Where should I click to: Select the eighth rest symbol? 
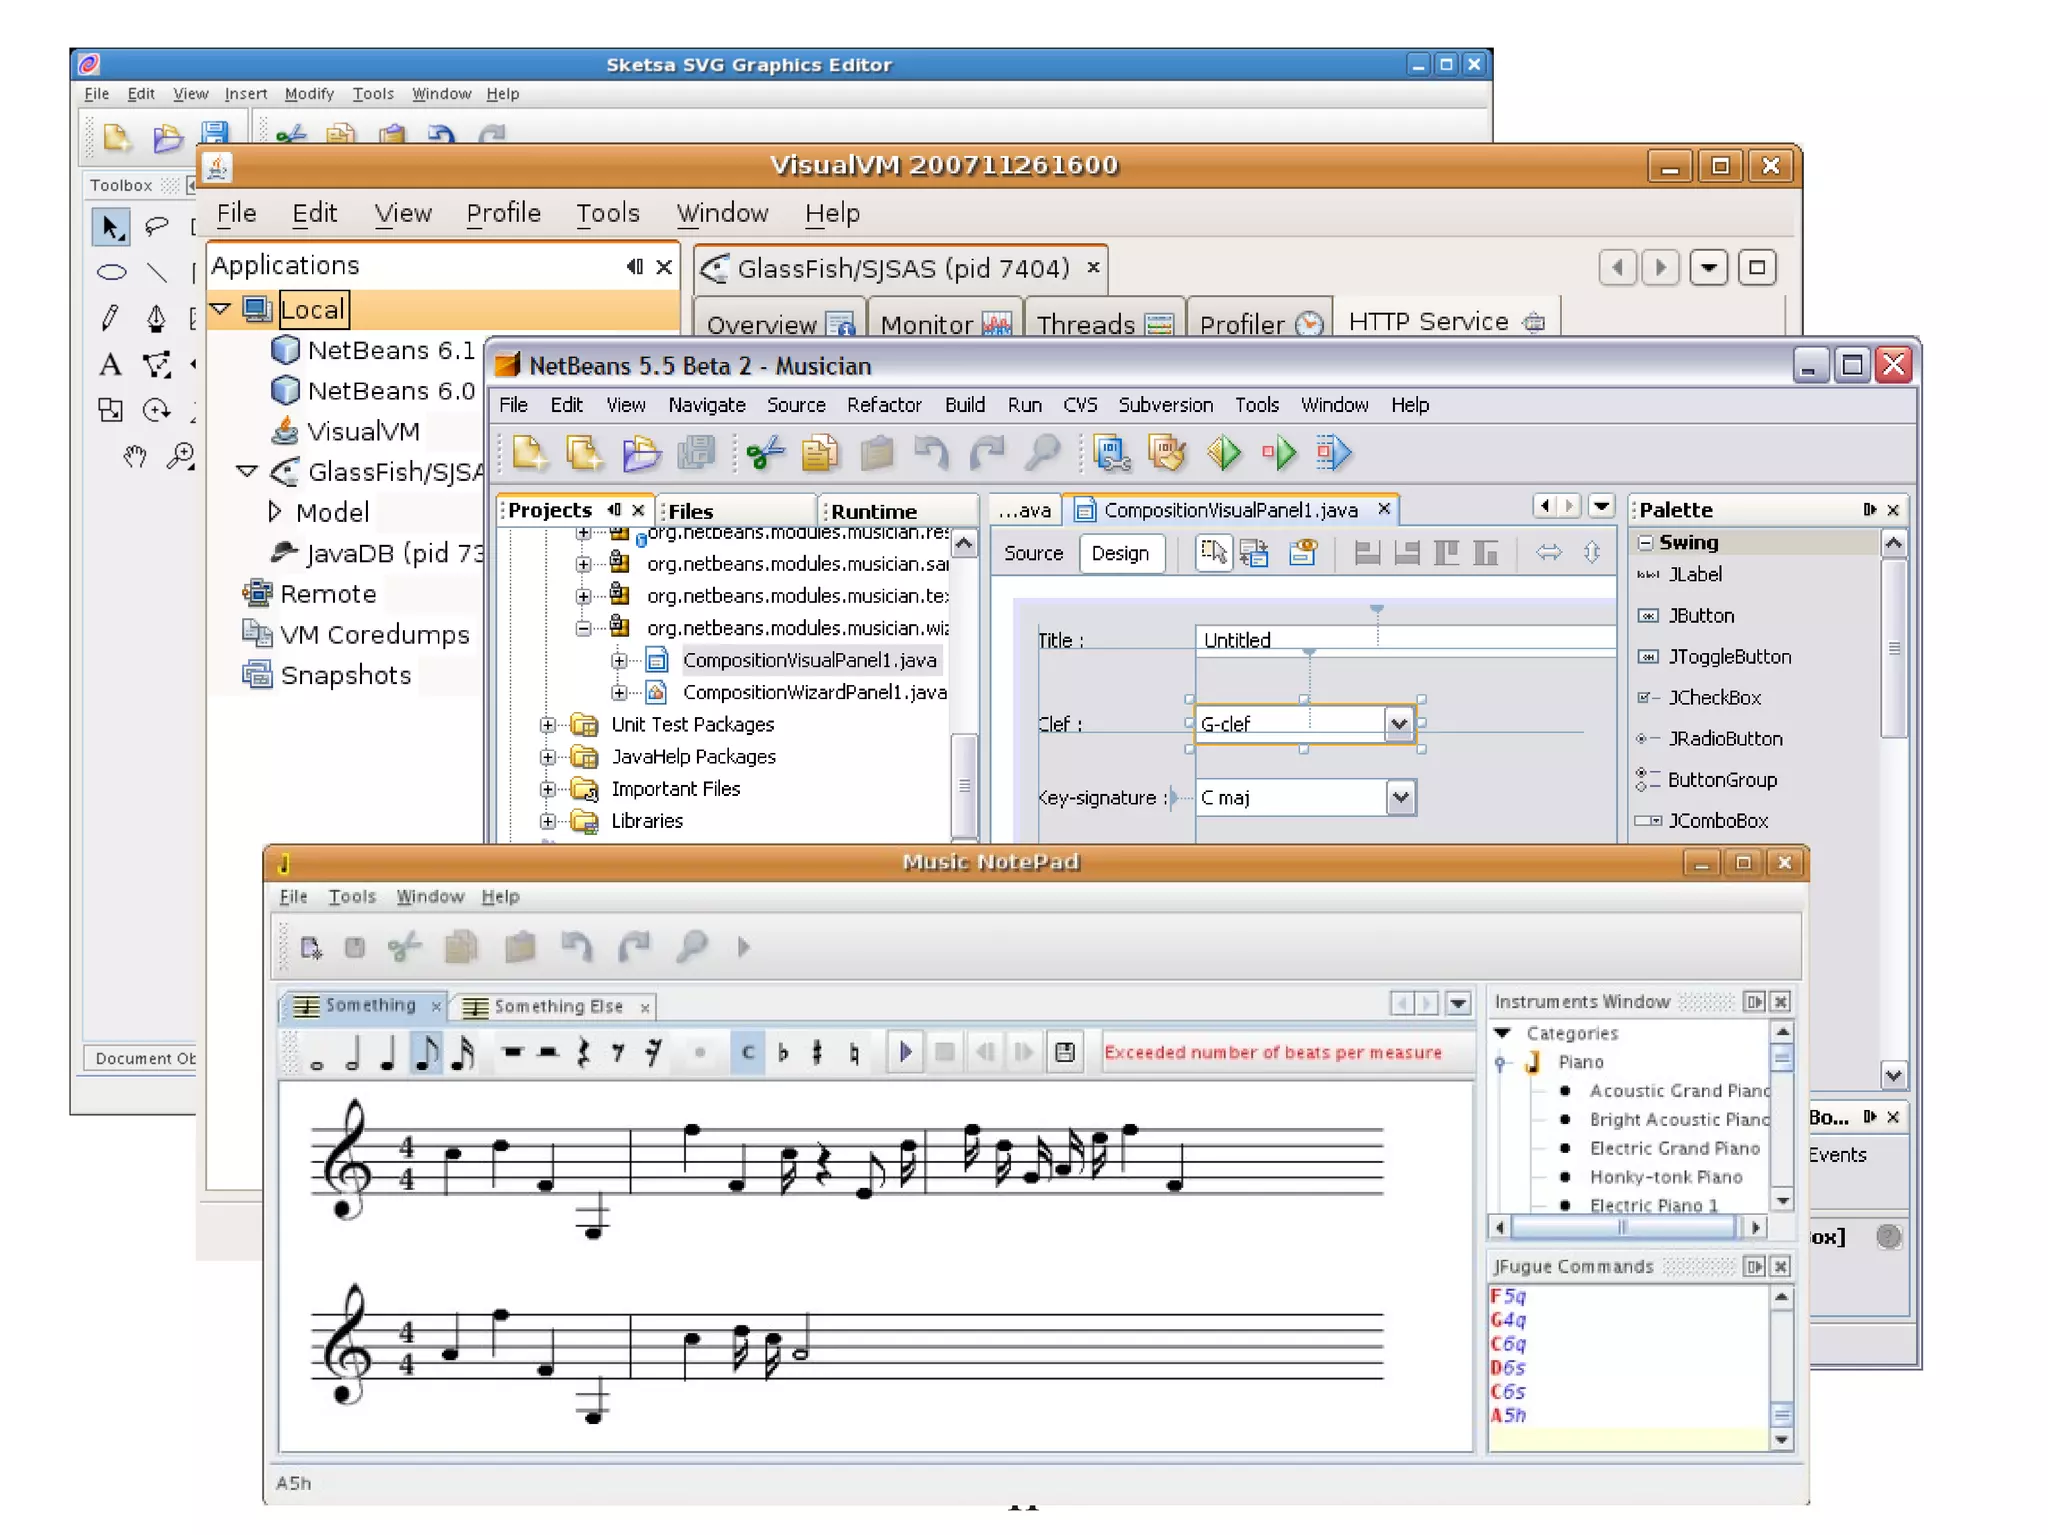point(618,1053)
